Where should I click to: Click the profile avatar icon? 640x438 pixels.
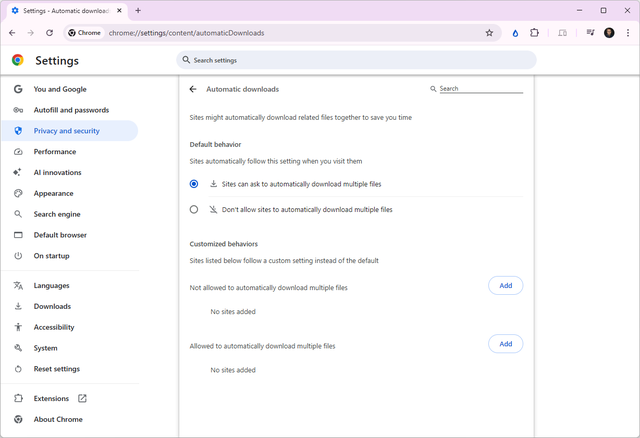tap(609, 32)
